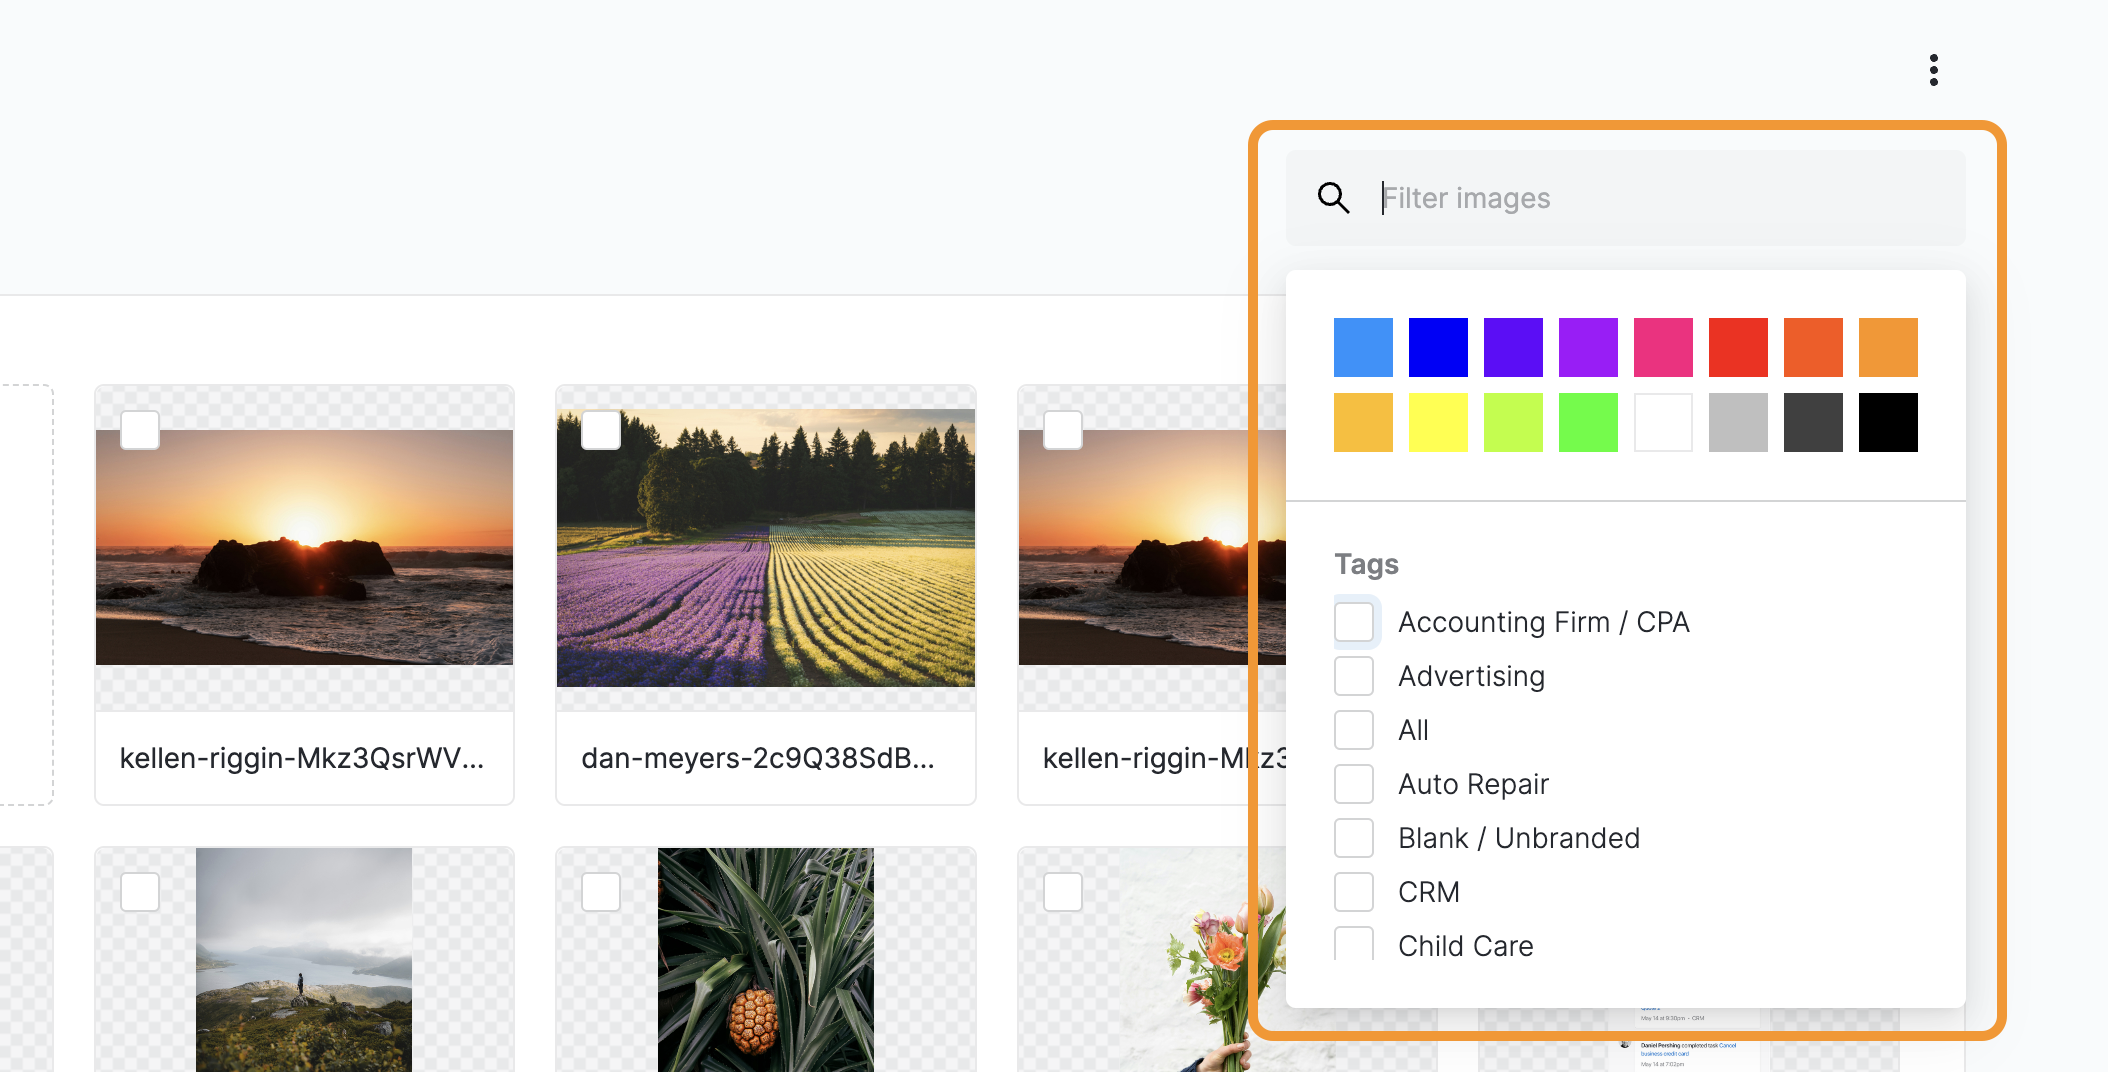Choose the bright yellow color swatch
Image resolution: width=2108 pixels, height=1072 pixels.
pyautogui.click(x=1438, y=422)
